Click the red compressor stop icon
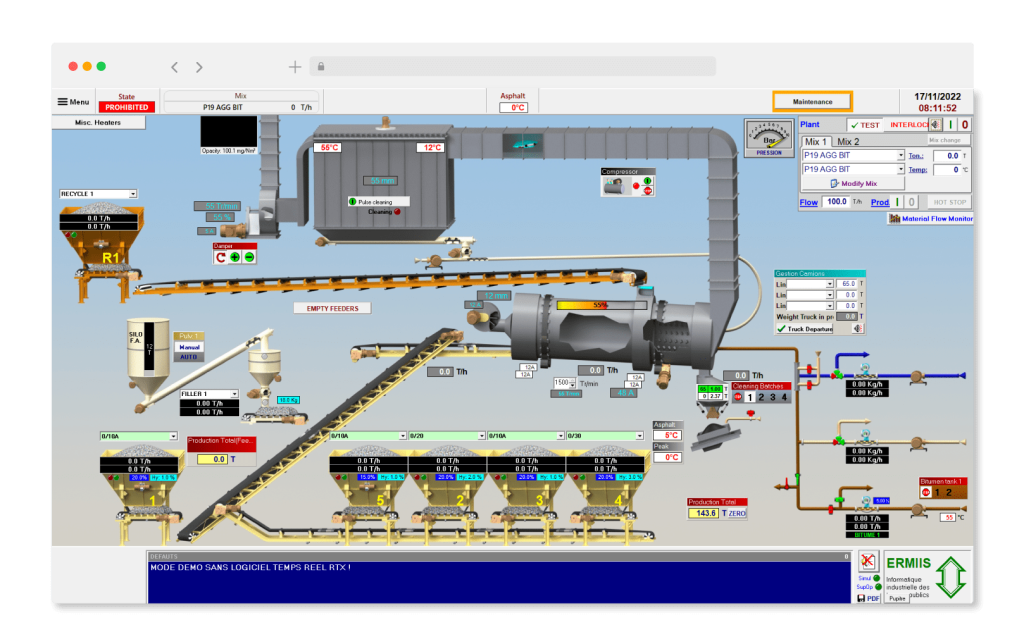This screenshot has width=1024, height=644. coord(647,191)
